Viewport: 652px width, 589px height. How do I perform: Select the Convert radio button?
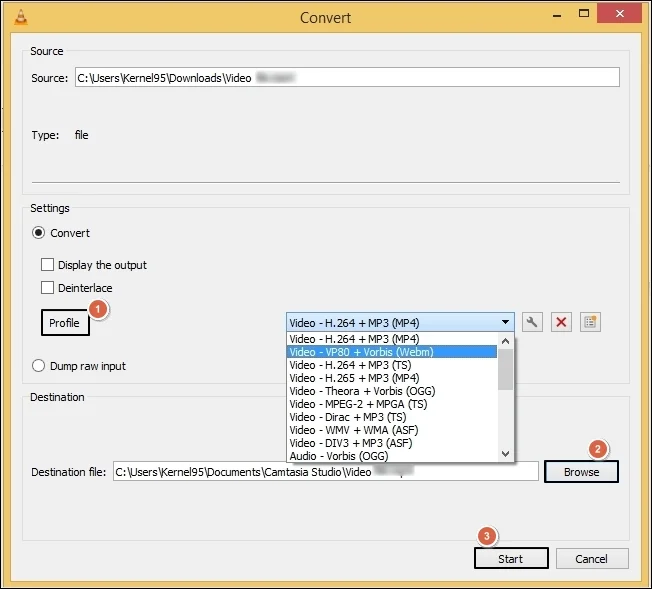(x=40, y=233)
